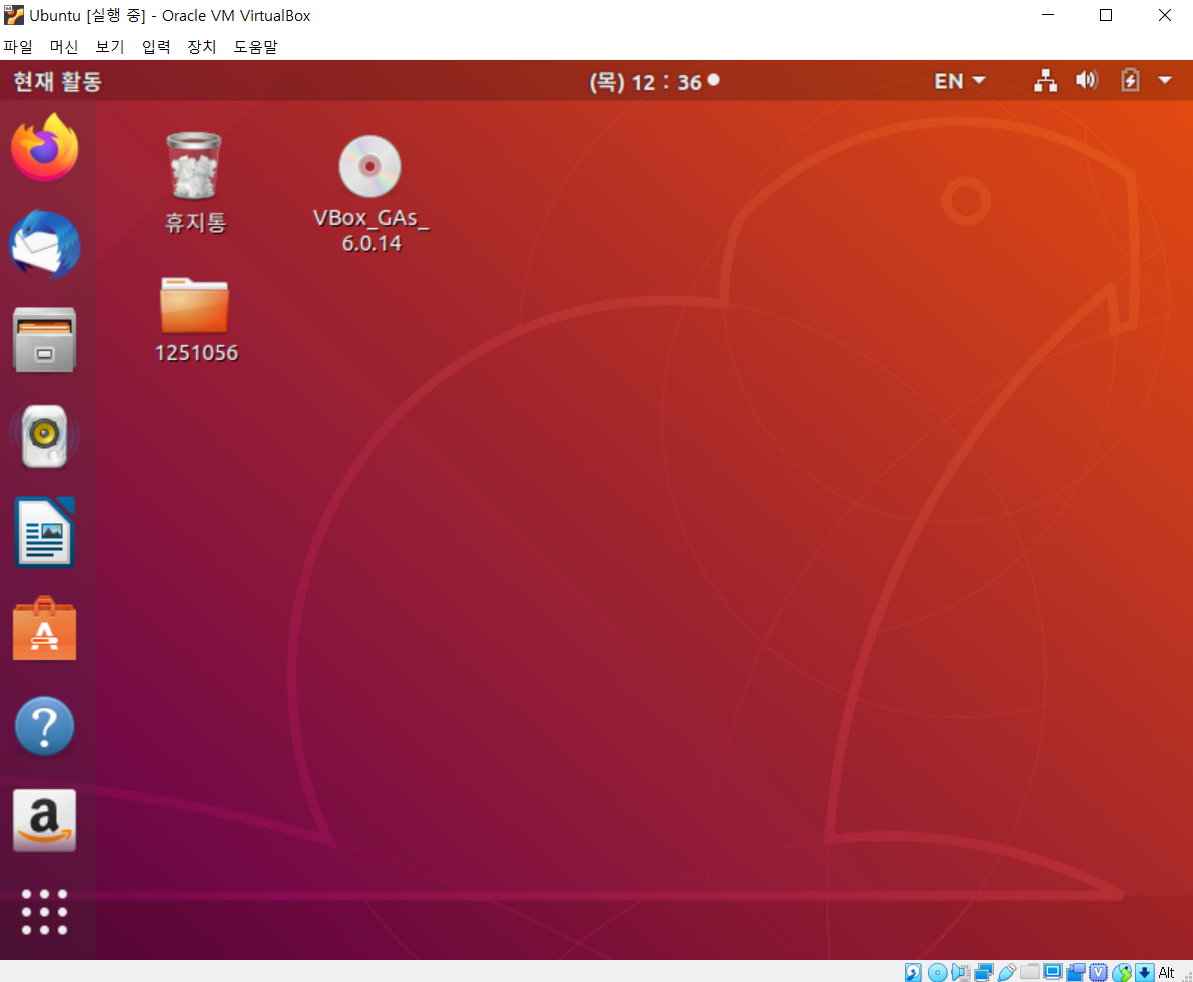Click the 현재 활동 activities button

[58, 81]
